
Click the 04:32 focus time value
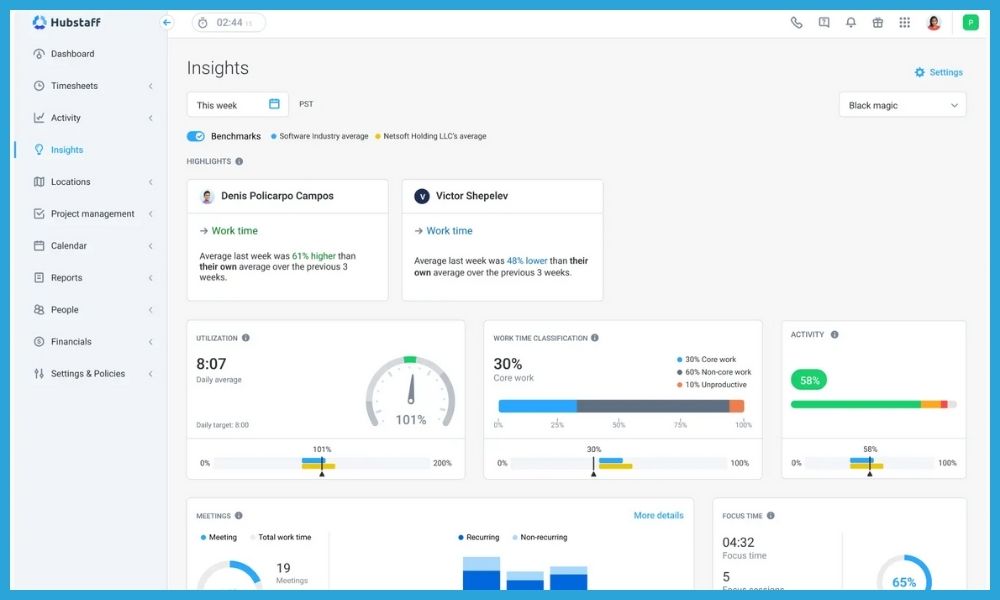(738, 543)
